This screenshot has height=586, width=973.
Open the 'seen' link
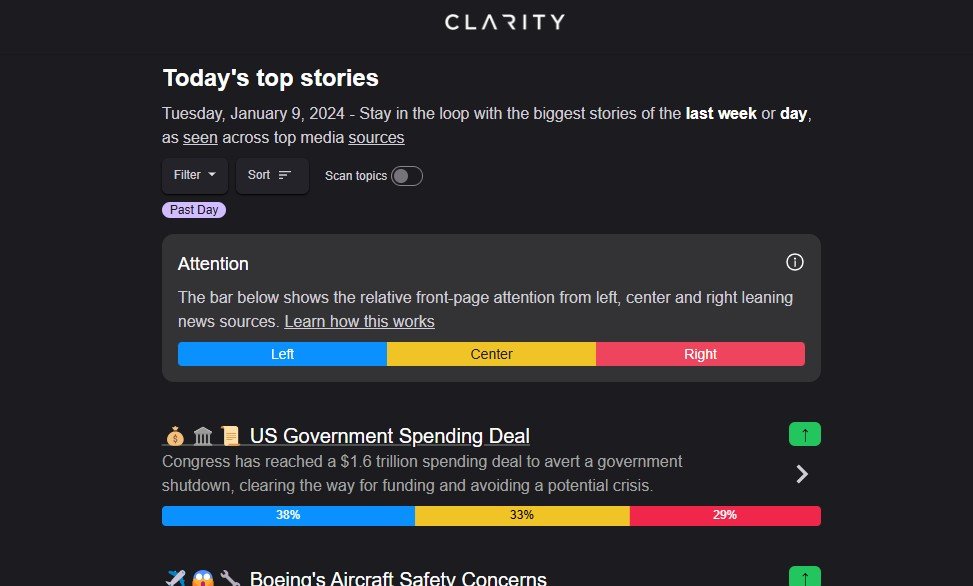(x=200, y=137)
